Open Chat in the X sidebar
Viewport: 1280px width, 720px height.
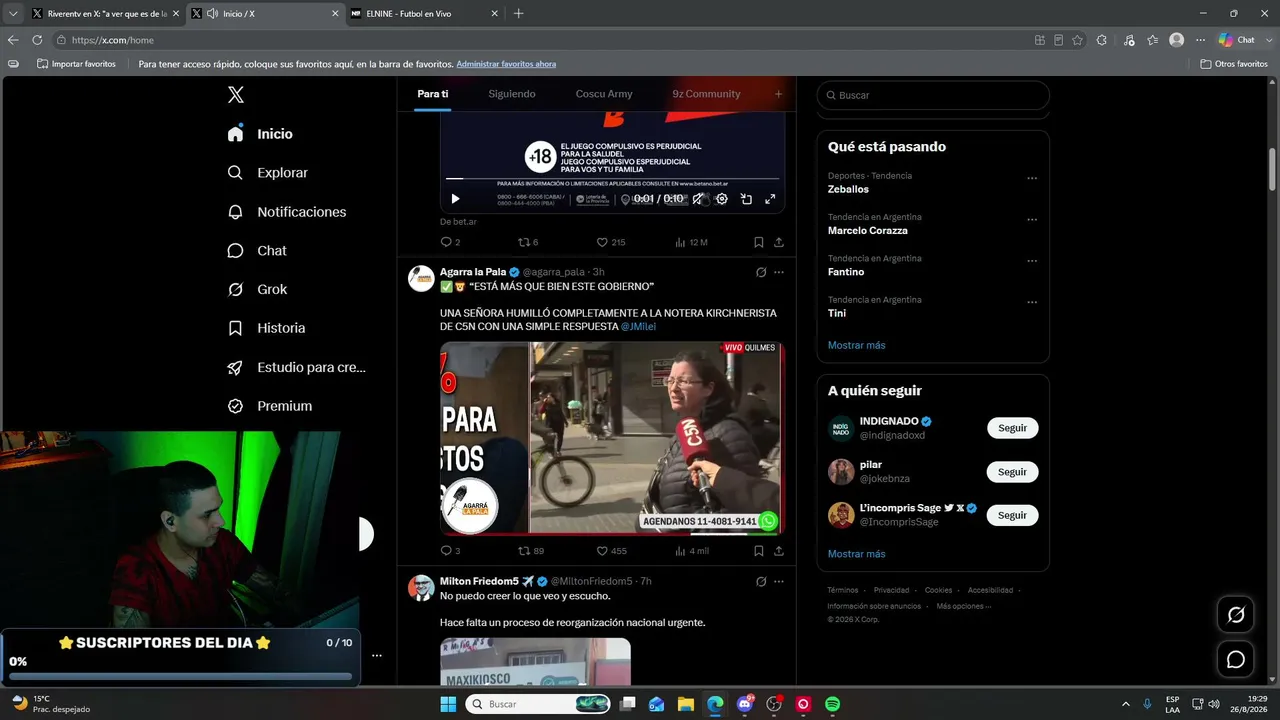pyautogui.click(x=257, y=250)
